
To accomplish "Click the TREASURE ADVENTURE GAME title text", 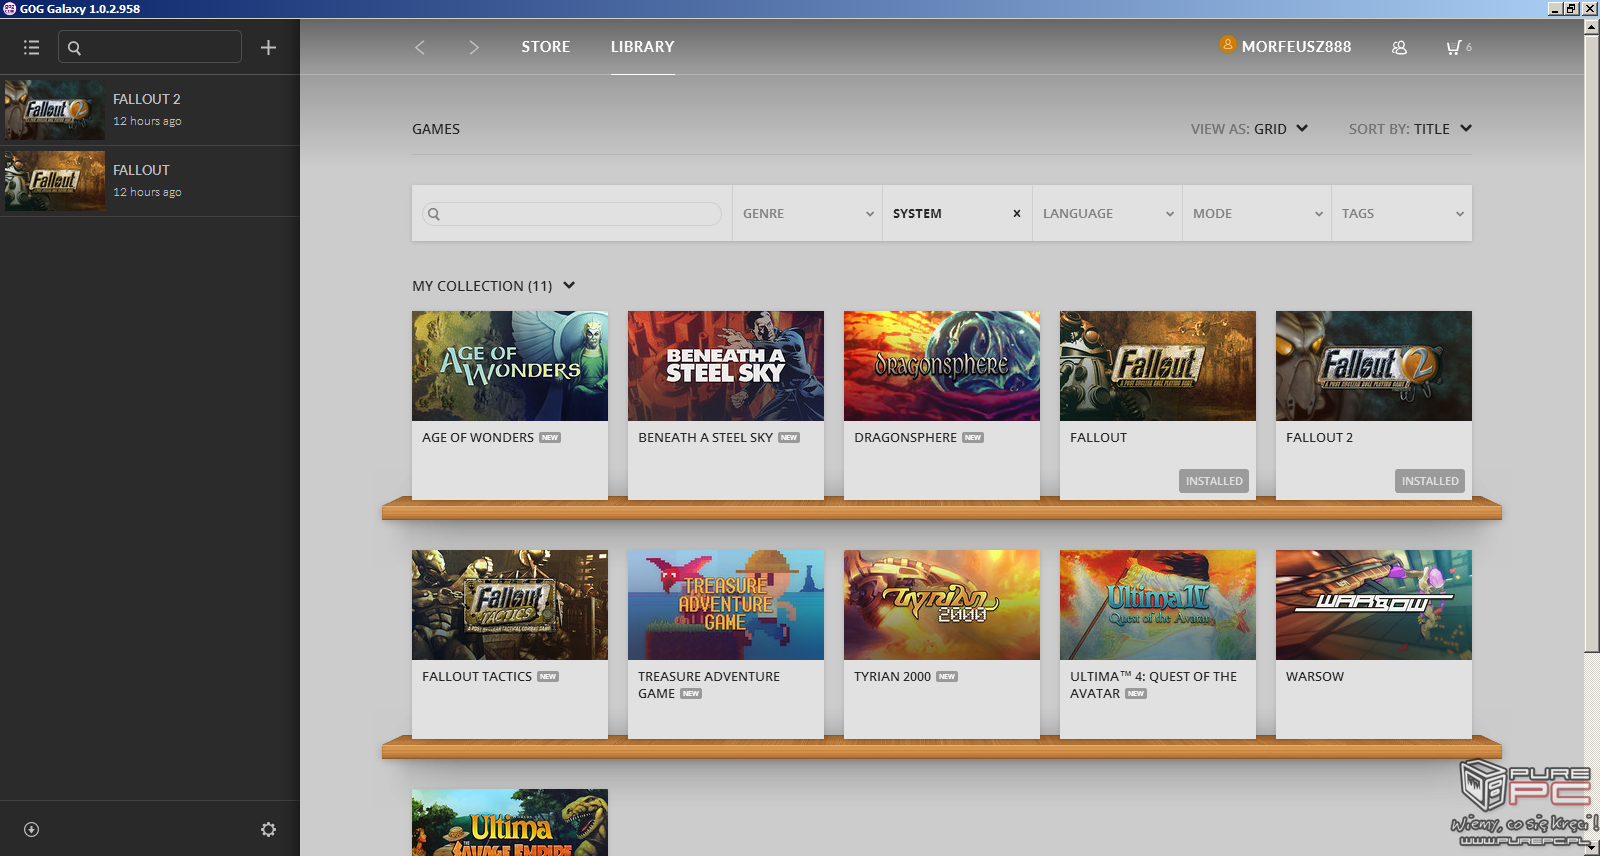I will 709,685.
